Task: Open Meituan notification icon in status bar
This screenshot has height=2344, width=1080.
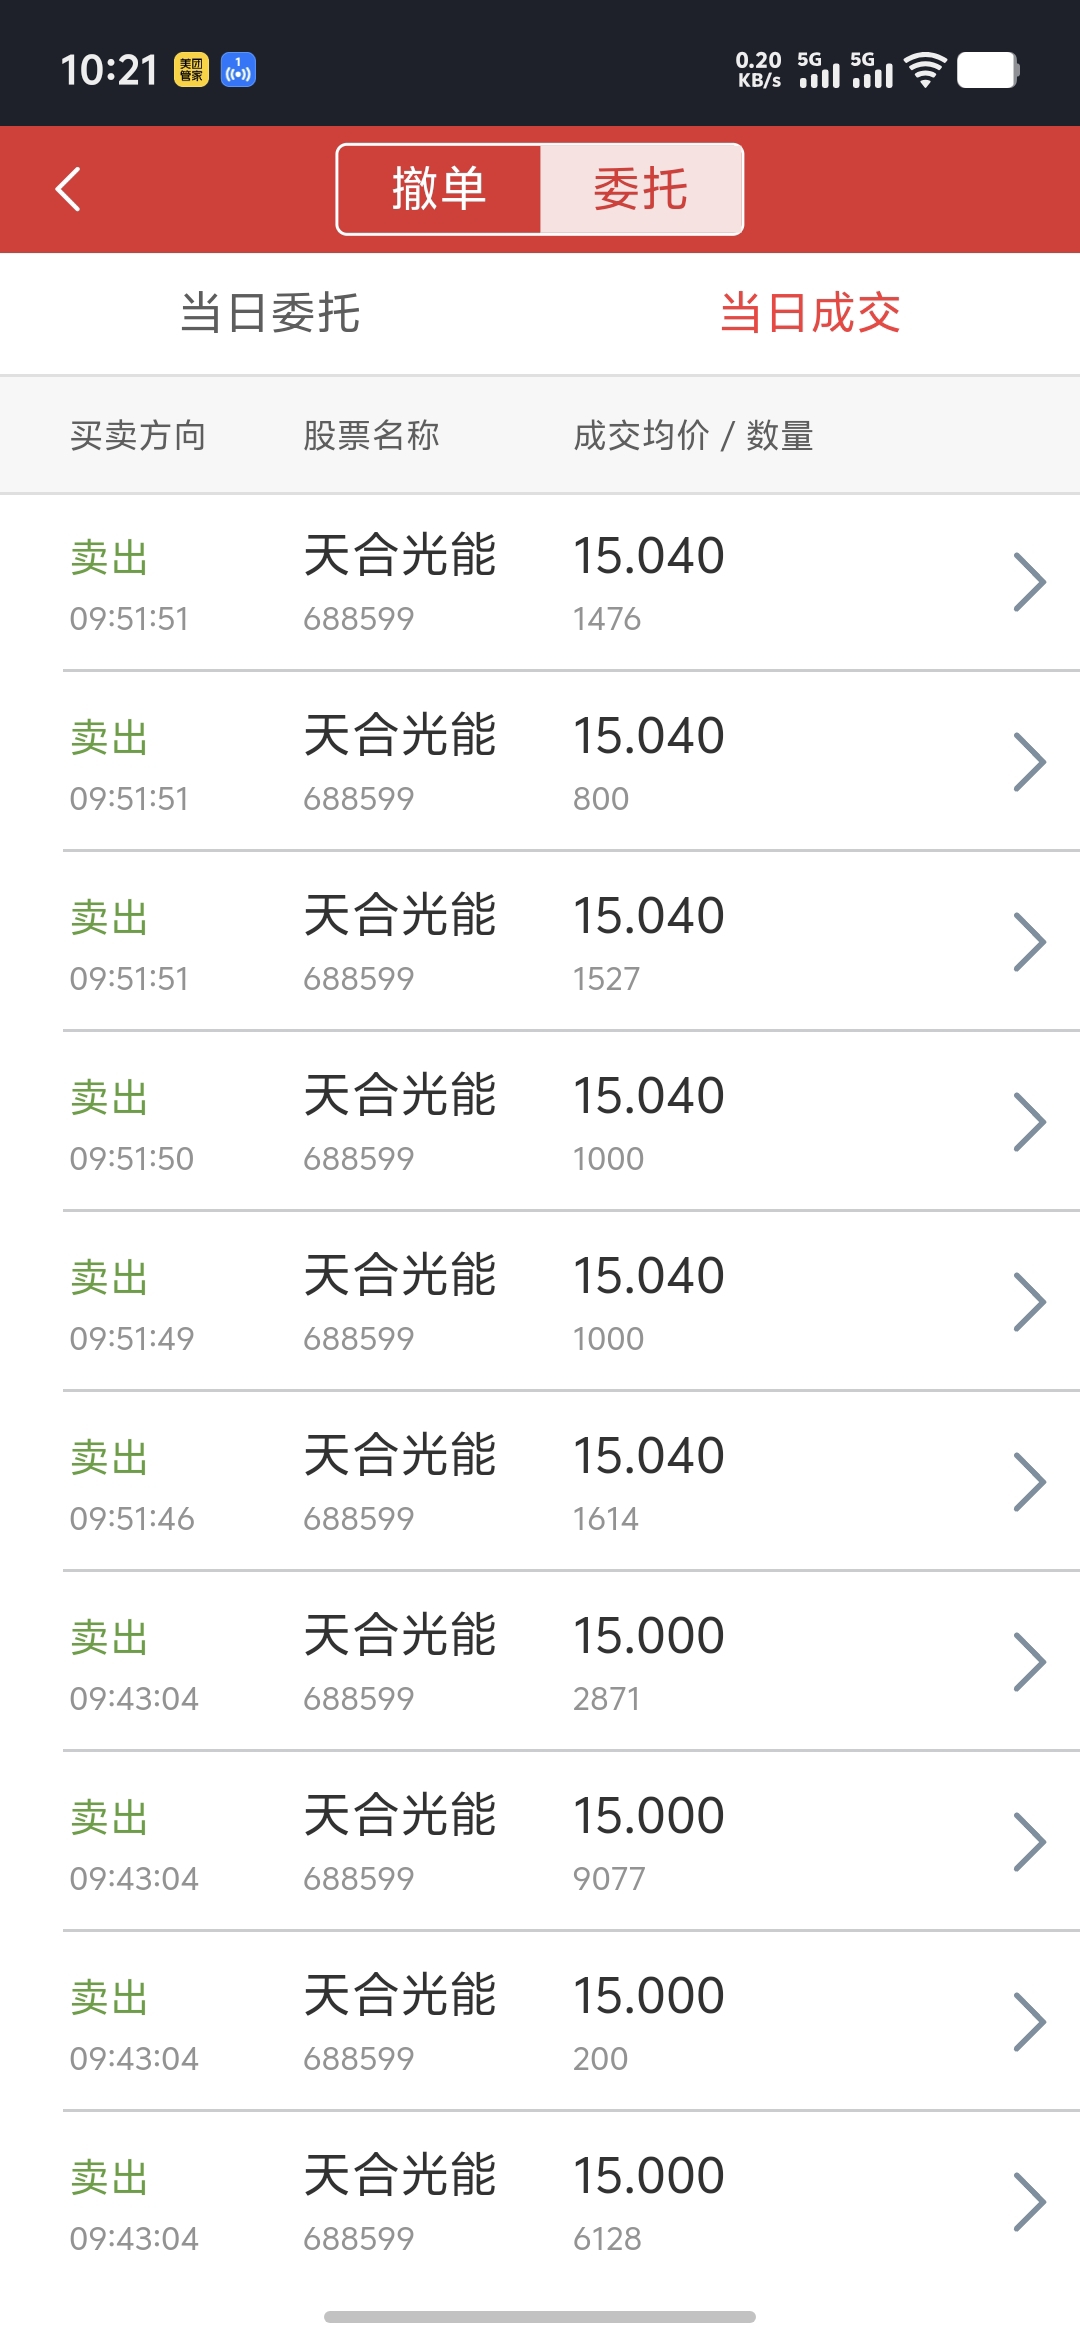Action: (192, 70)
